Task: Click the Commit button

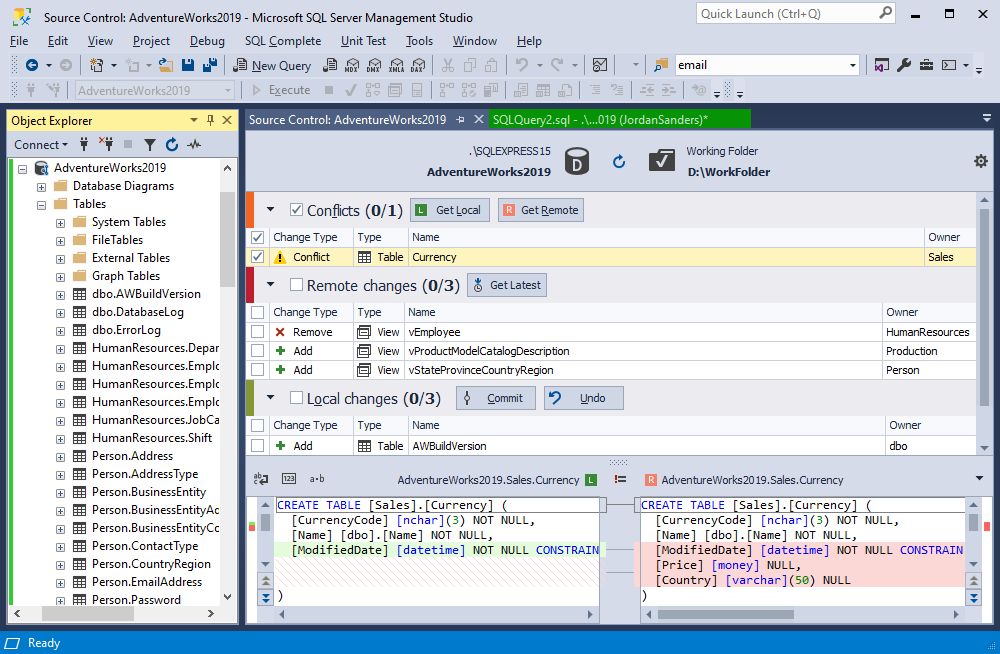Action: tap(496, 398)
